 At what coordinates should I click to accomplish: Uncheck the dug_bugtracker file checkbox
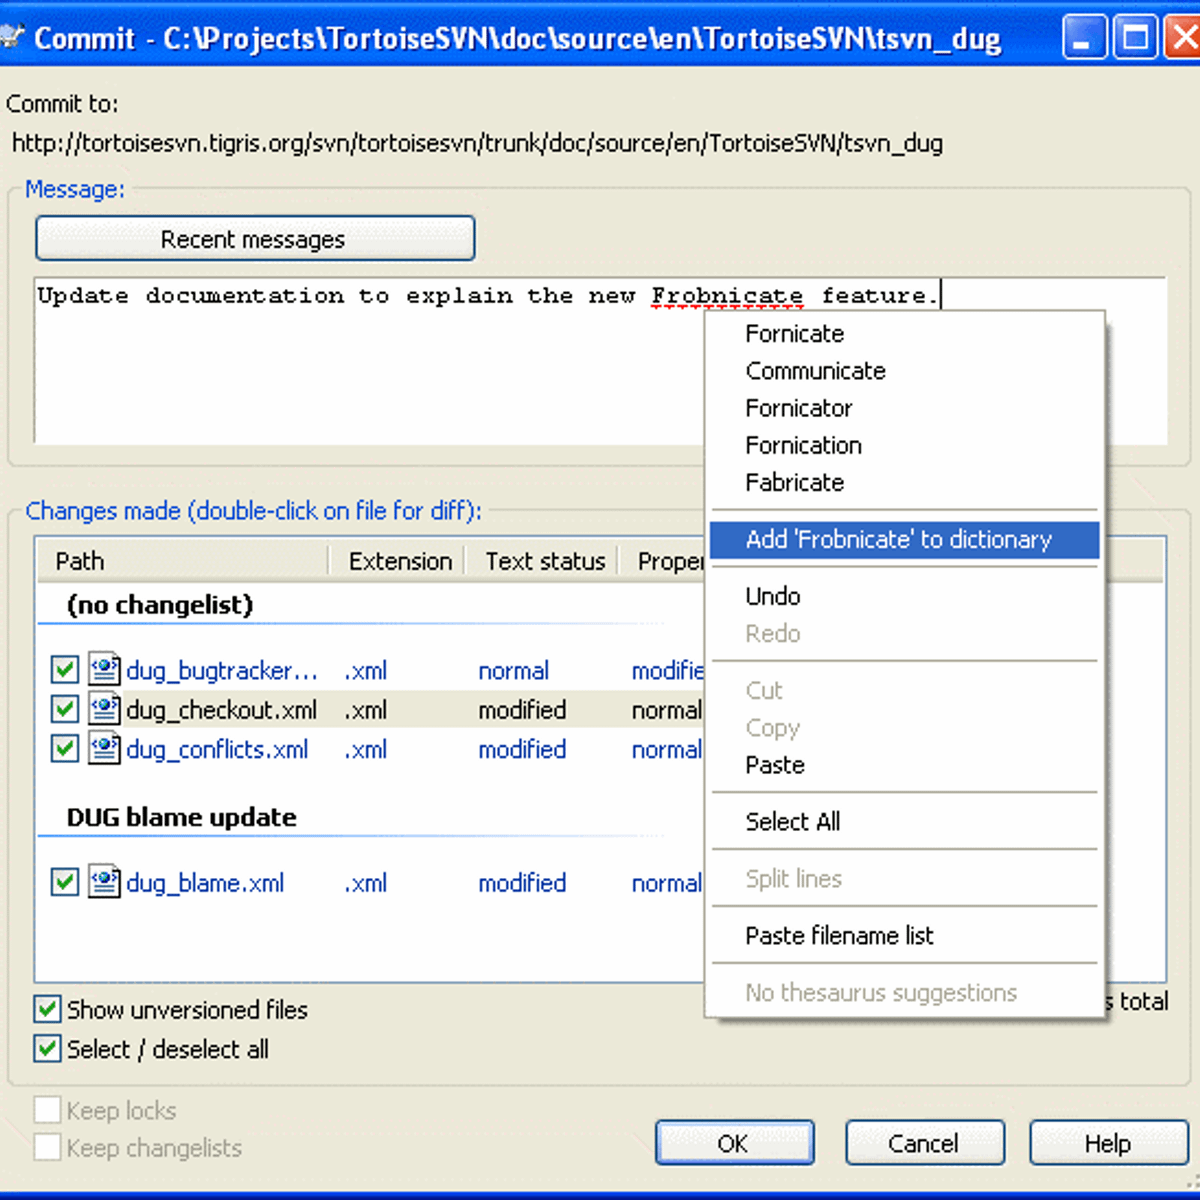point(65,670)
